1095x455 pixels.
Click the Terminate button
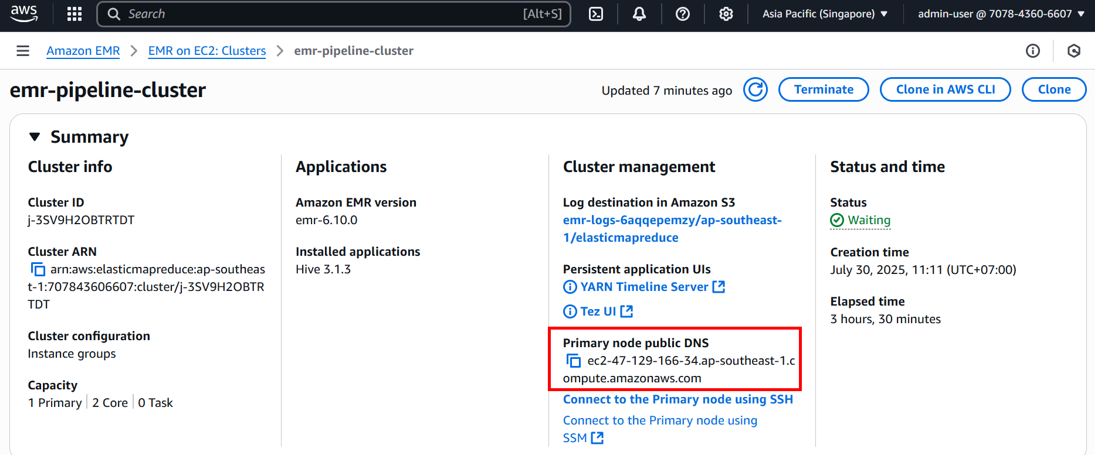tap(823, 90)
